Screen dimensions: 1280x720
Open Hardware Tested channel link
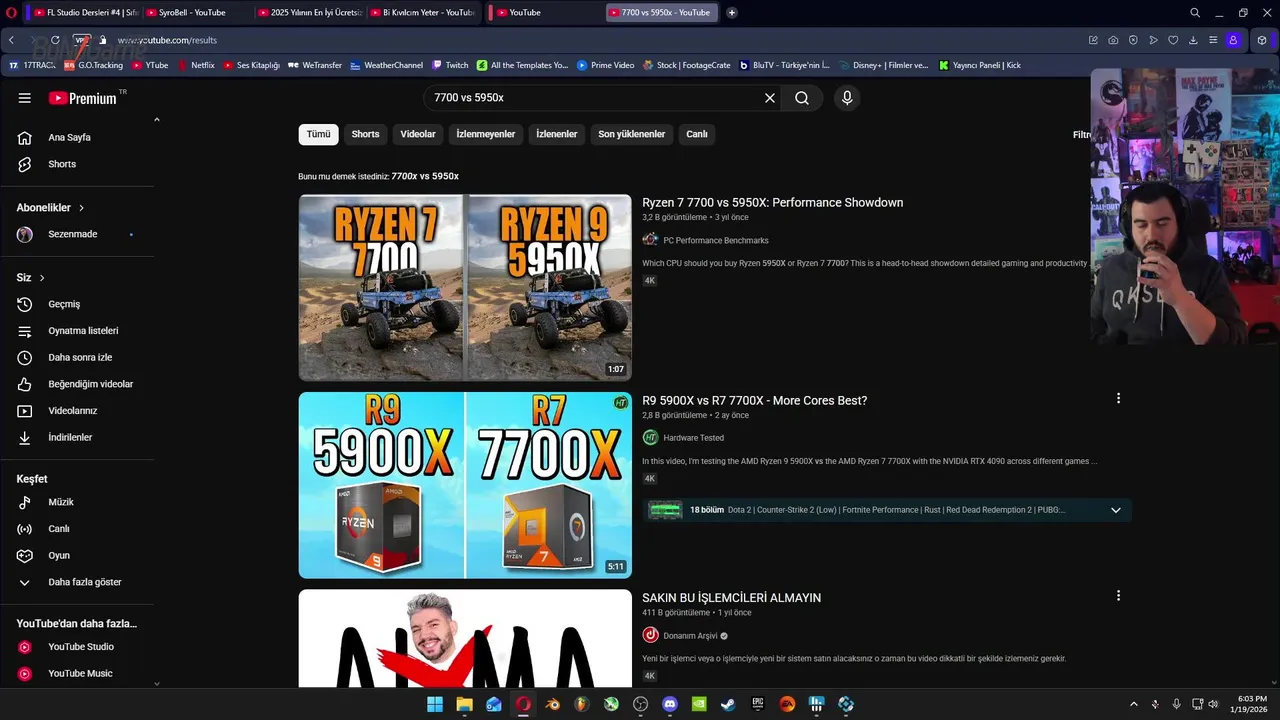point(694,438)
